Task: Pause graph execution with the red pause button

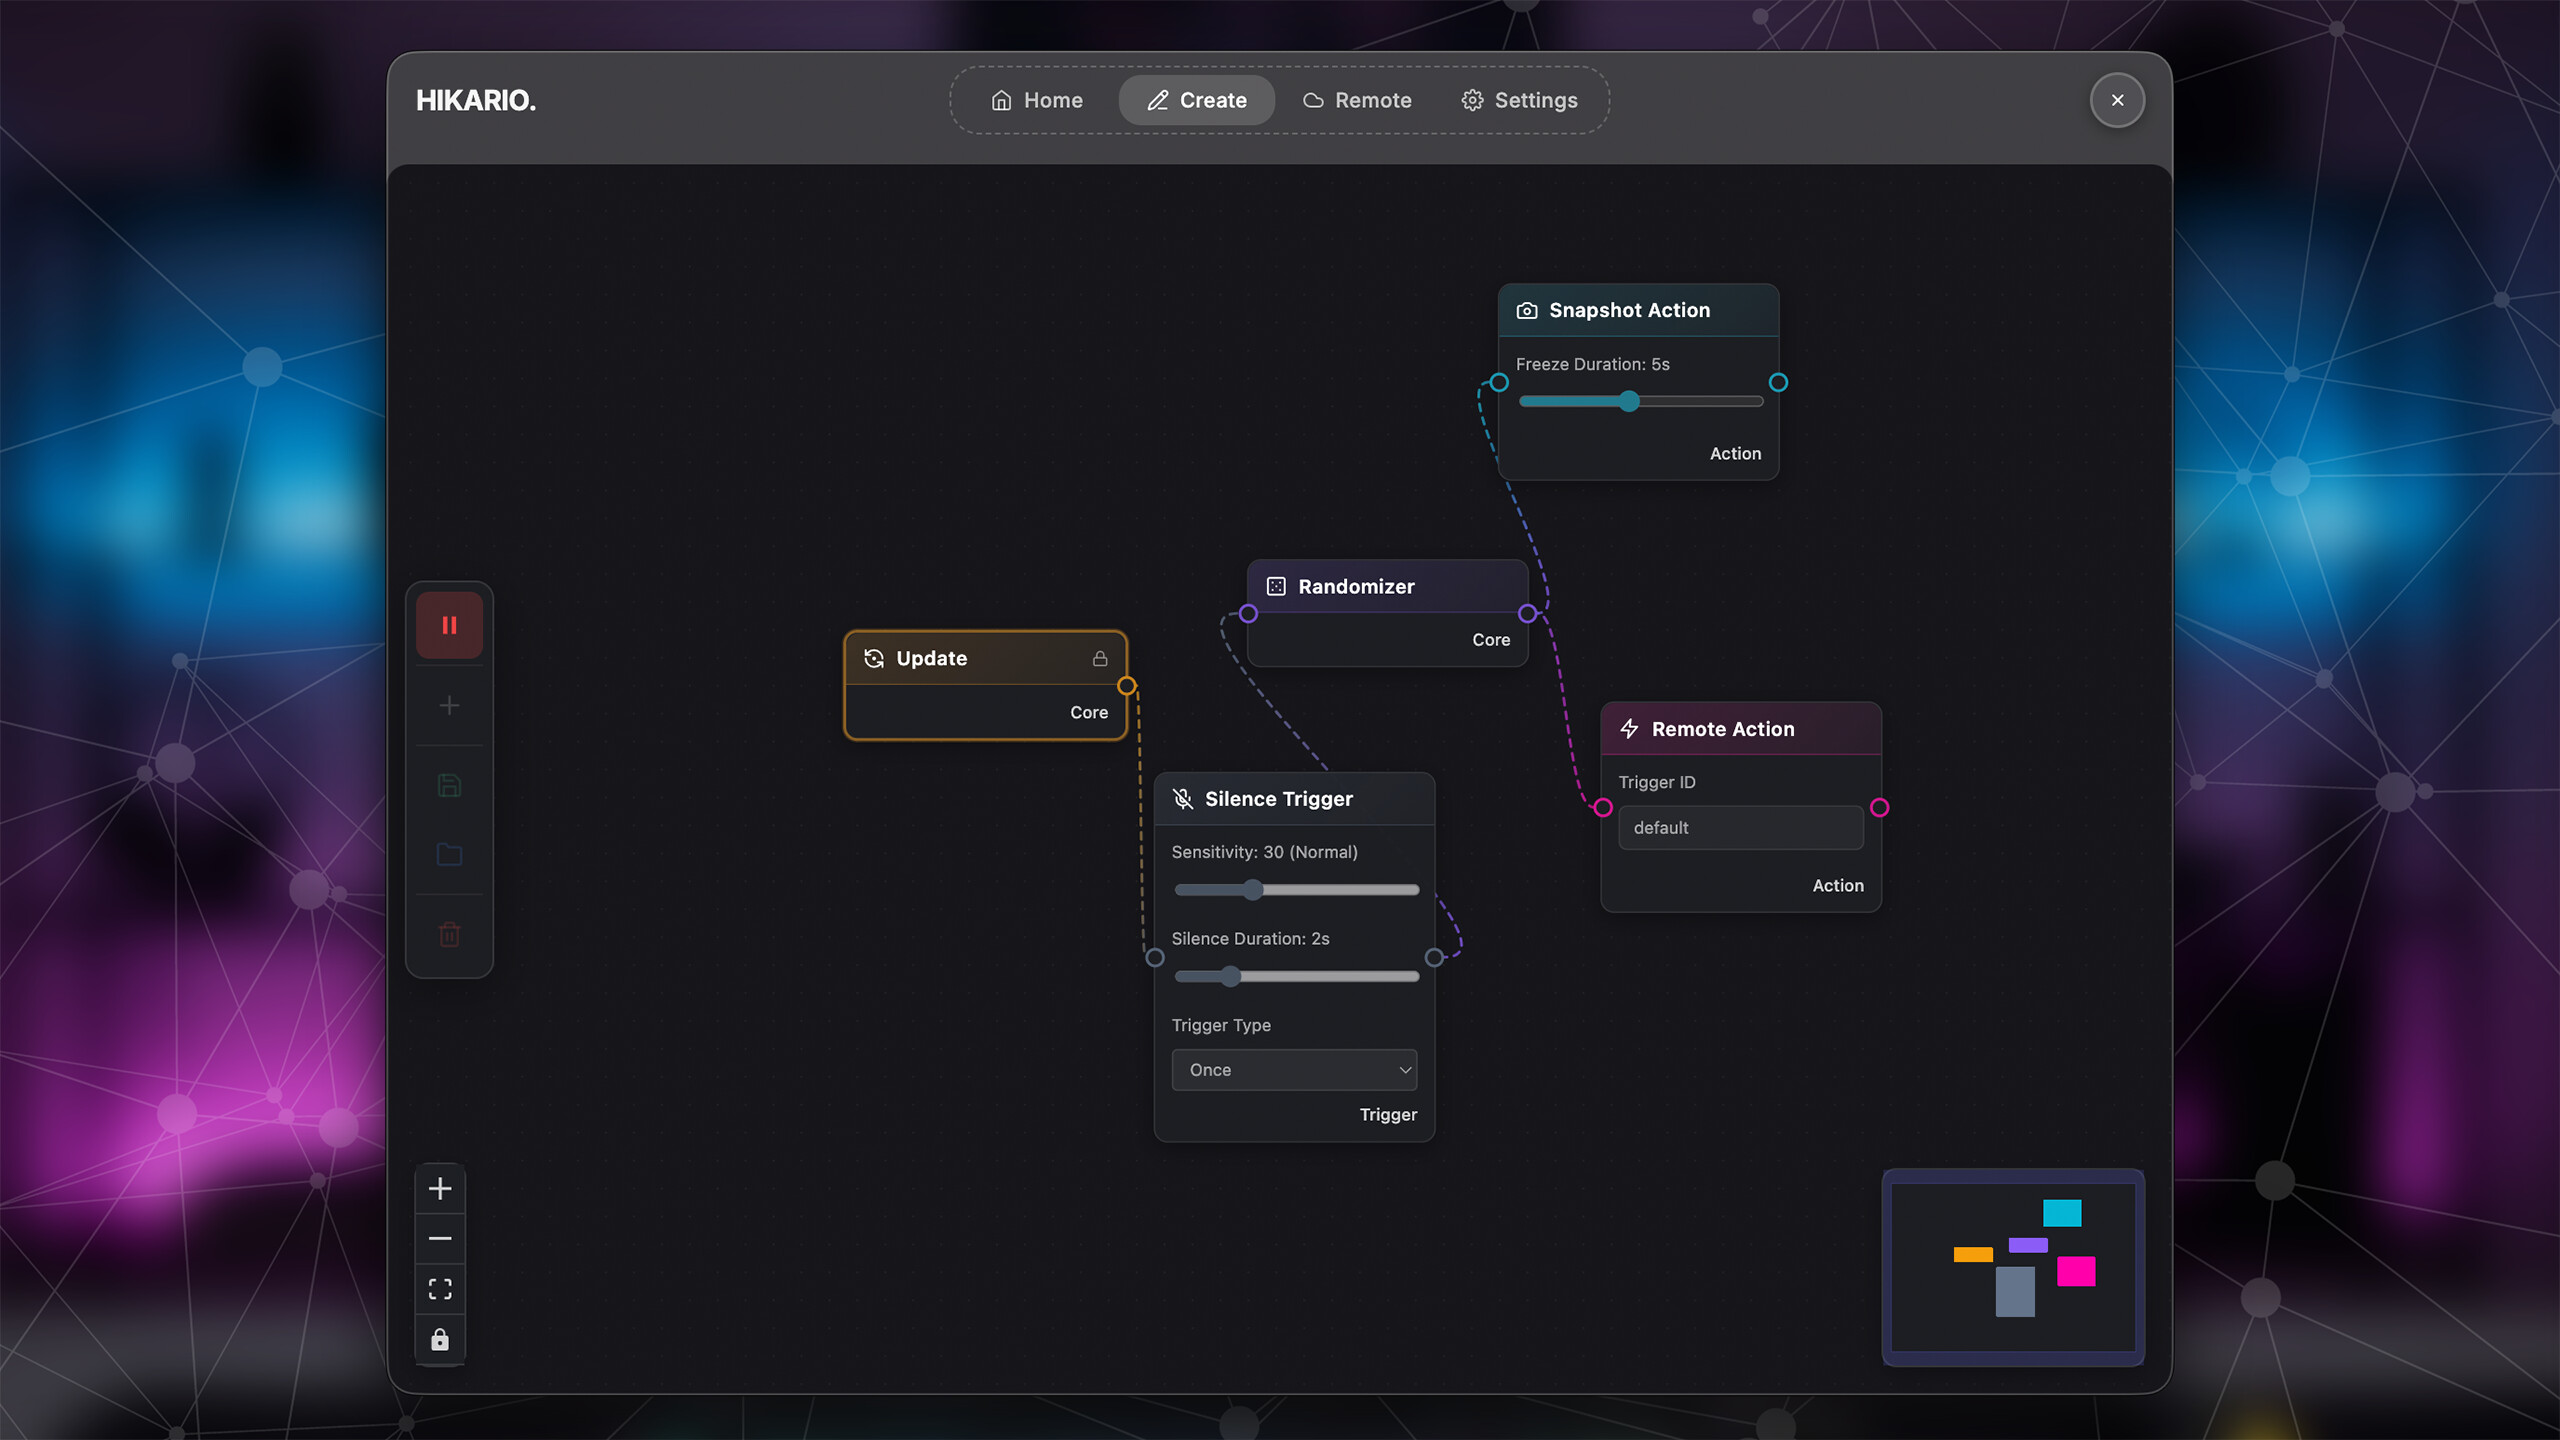Action: [449, 624]
